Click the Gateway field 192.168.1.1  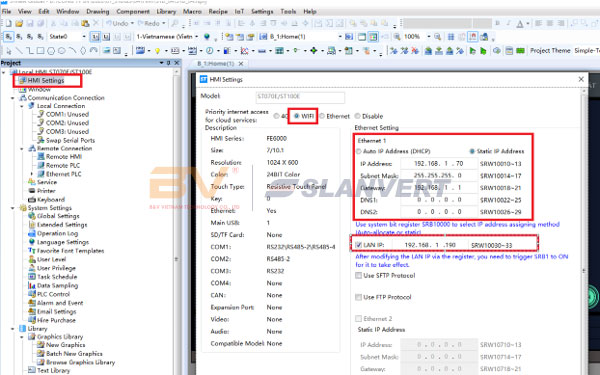click(x=439, y=188)
